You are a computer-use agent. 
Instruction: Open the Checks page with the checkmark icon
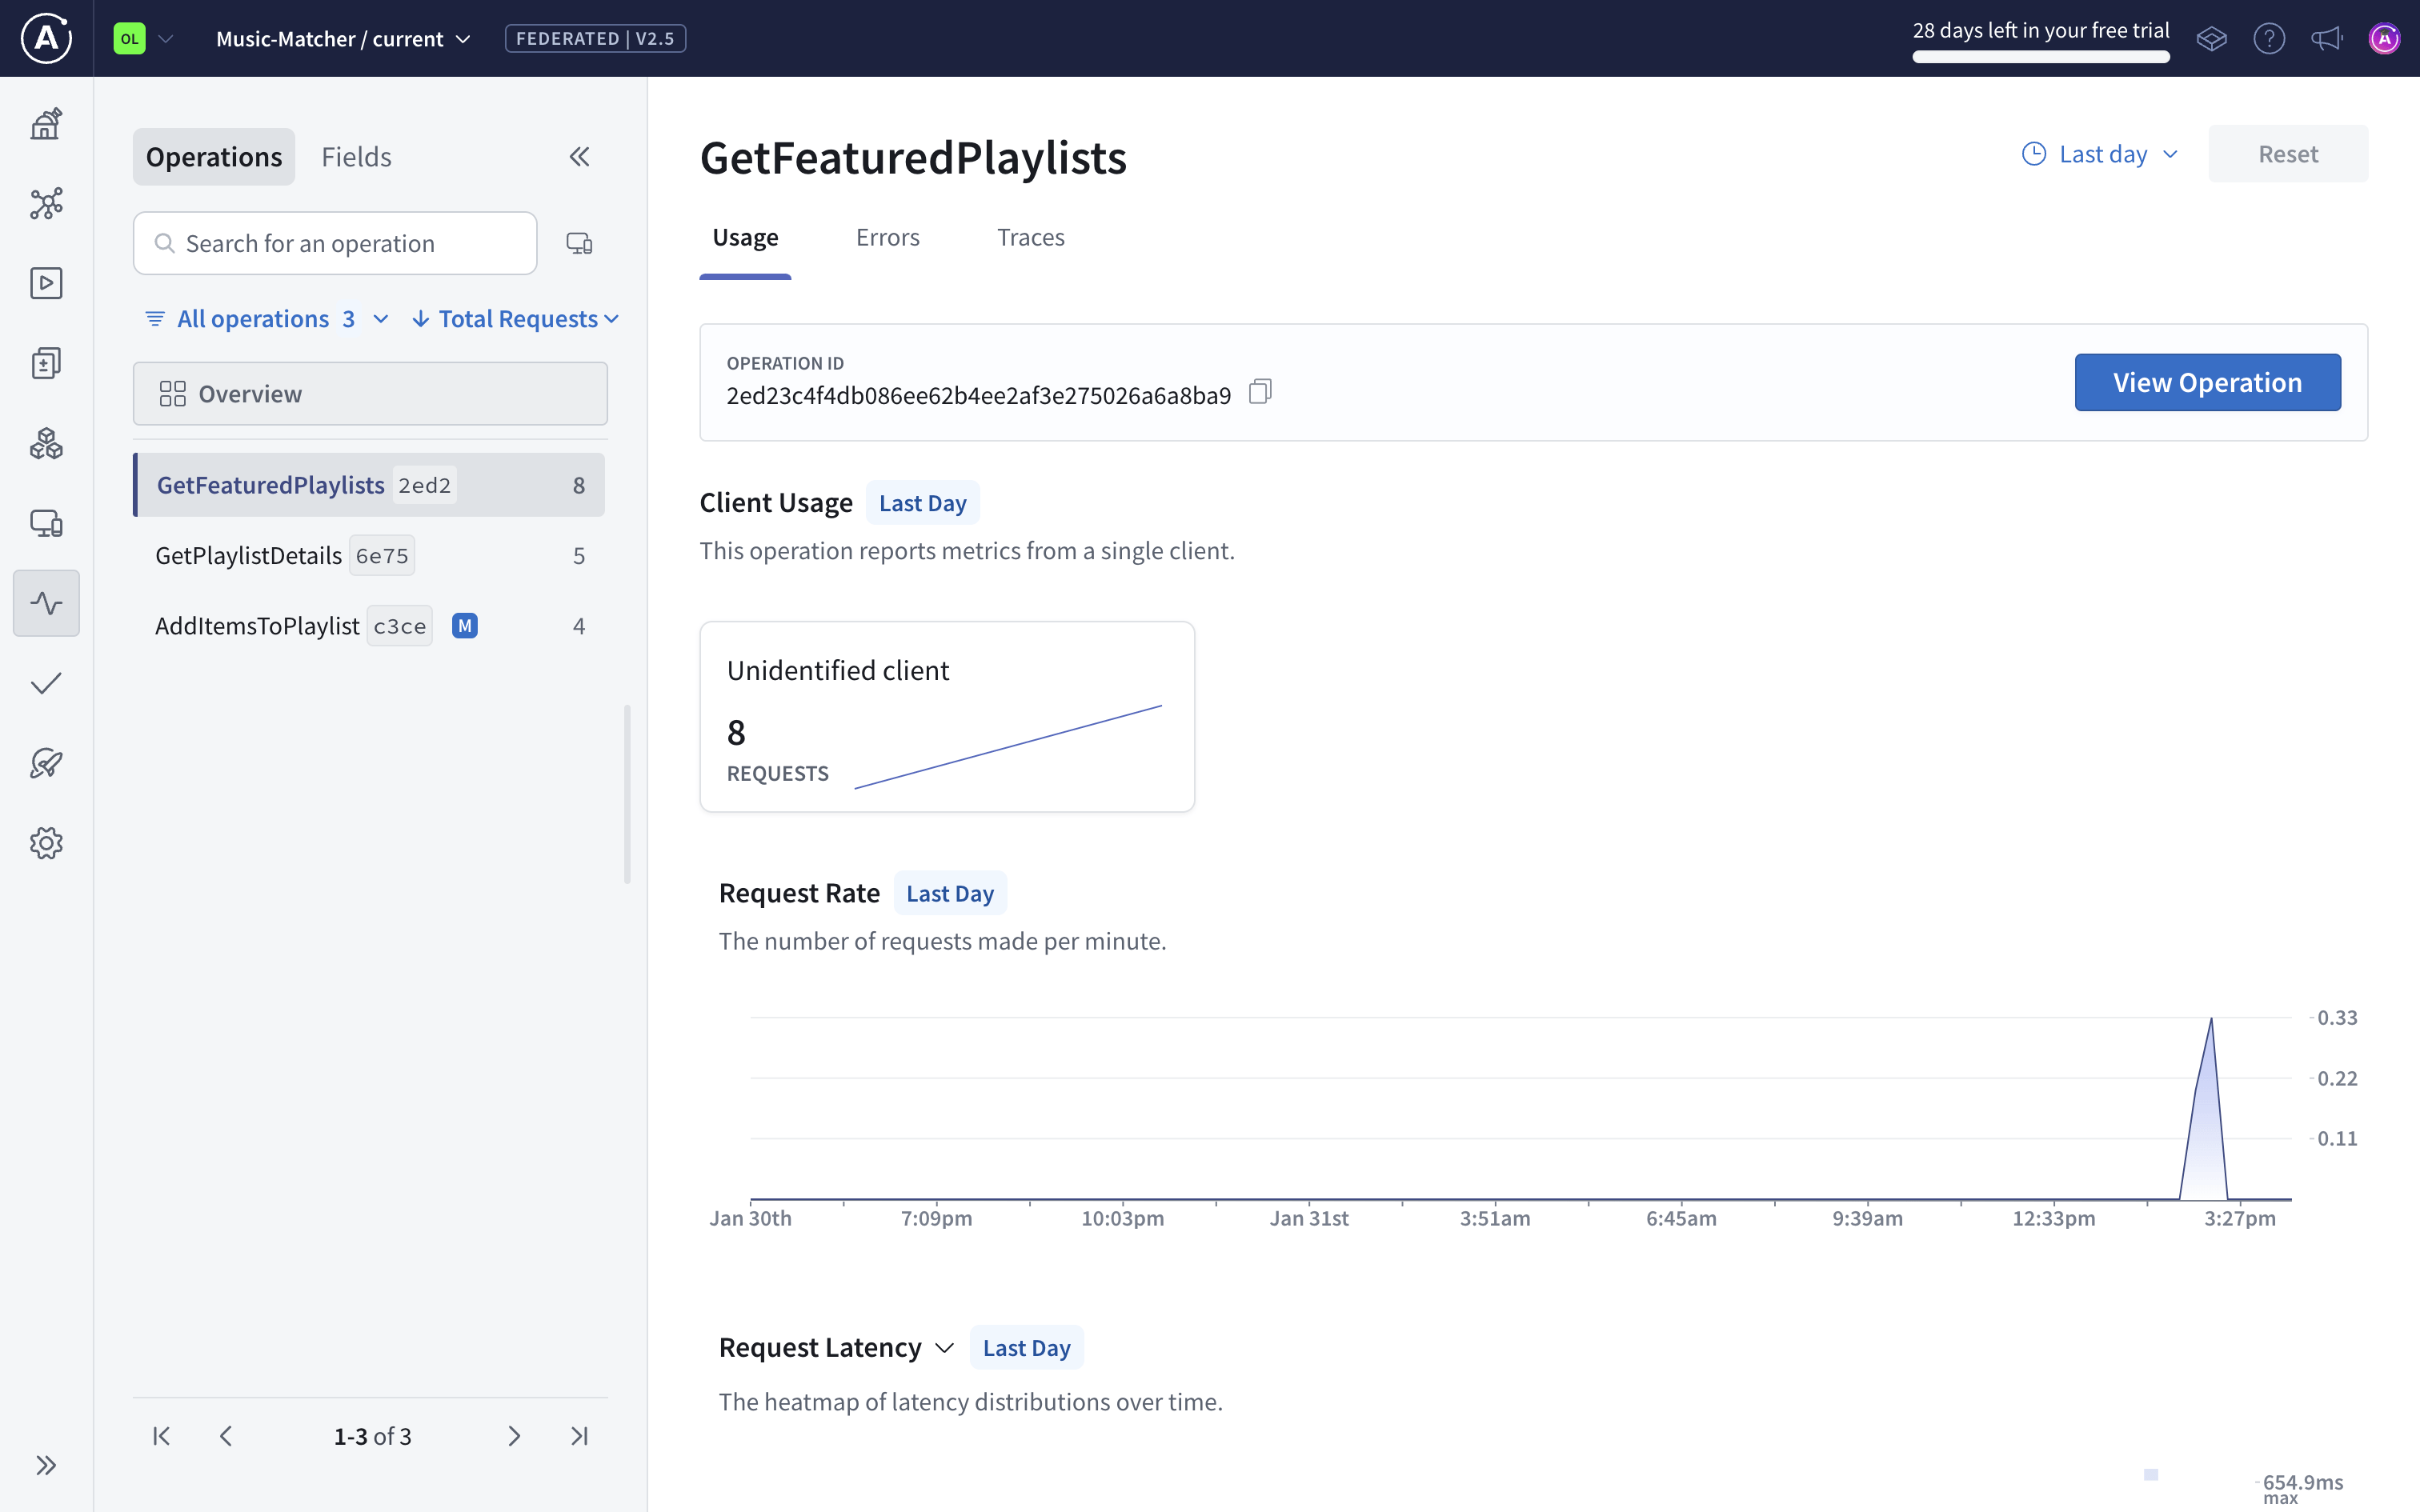pos(46,683)
